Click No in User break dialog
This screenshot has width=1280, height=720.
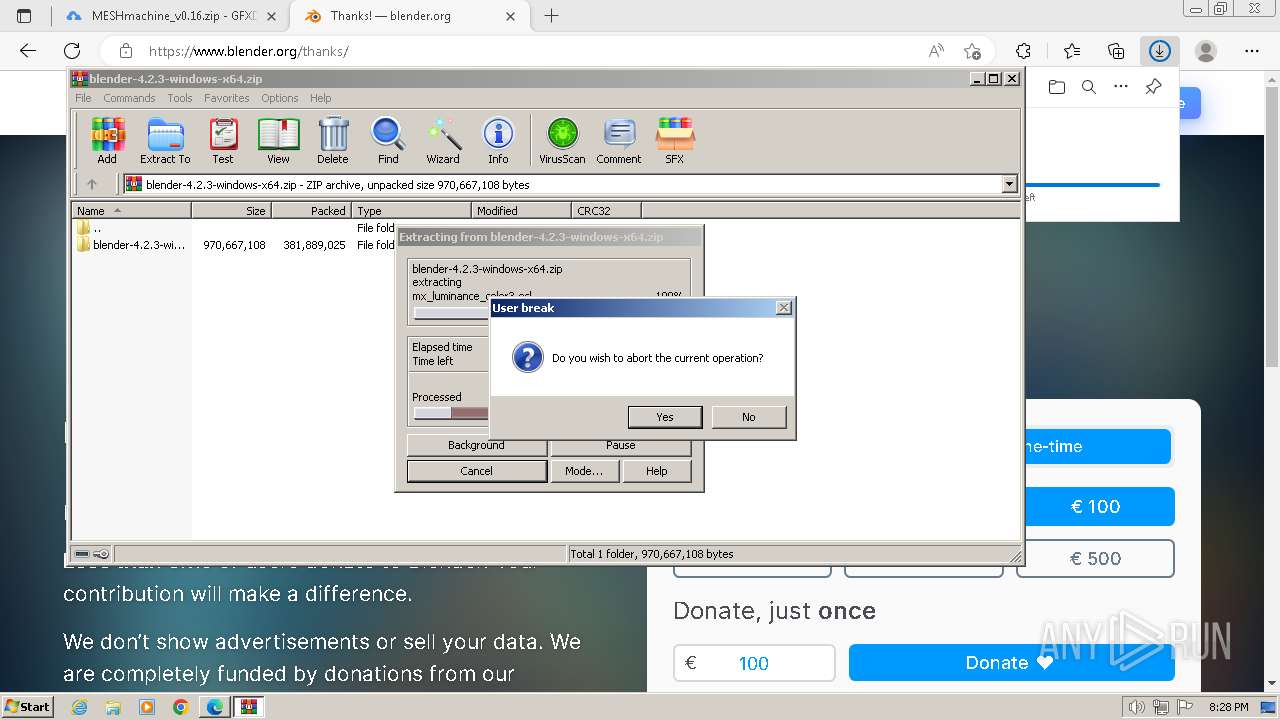click(749, 417)
